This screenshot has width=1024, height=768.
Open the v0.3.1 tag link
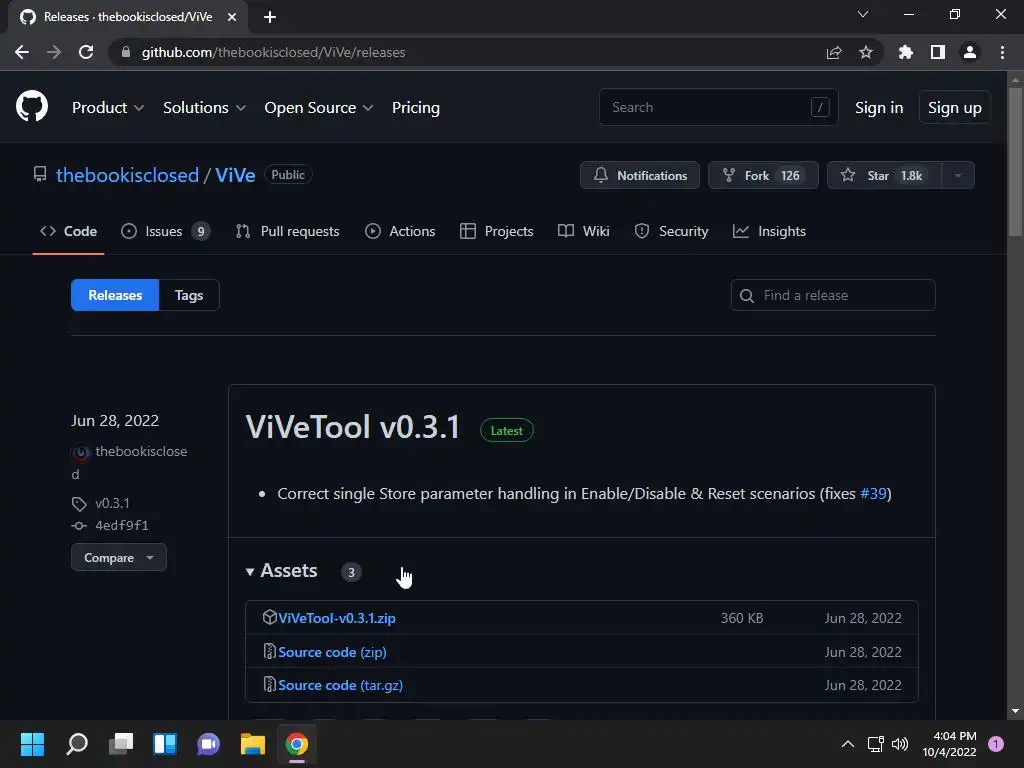point(112,504)
